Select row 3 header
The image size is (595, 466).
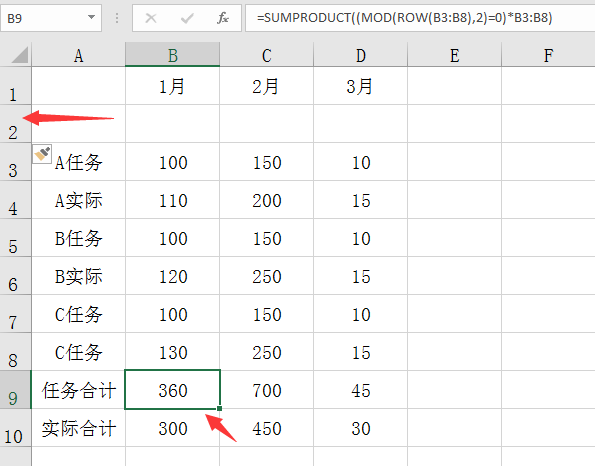point(16,162)
